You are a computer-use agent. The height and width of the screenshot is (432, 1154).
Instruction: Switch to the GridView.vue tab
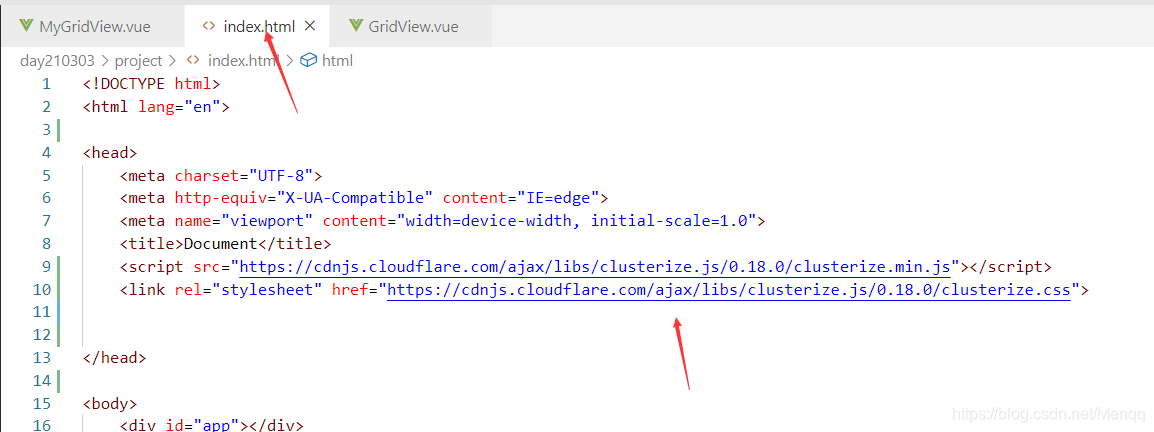[411, 26]
